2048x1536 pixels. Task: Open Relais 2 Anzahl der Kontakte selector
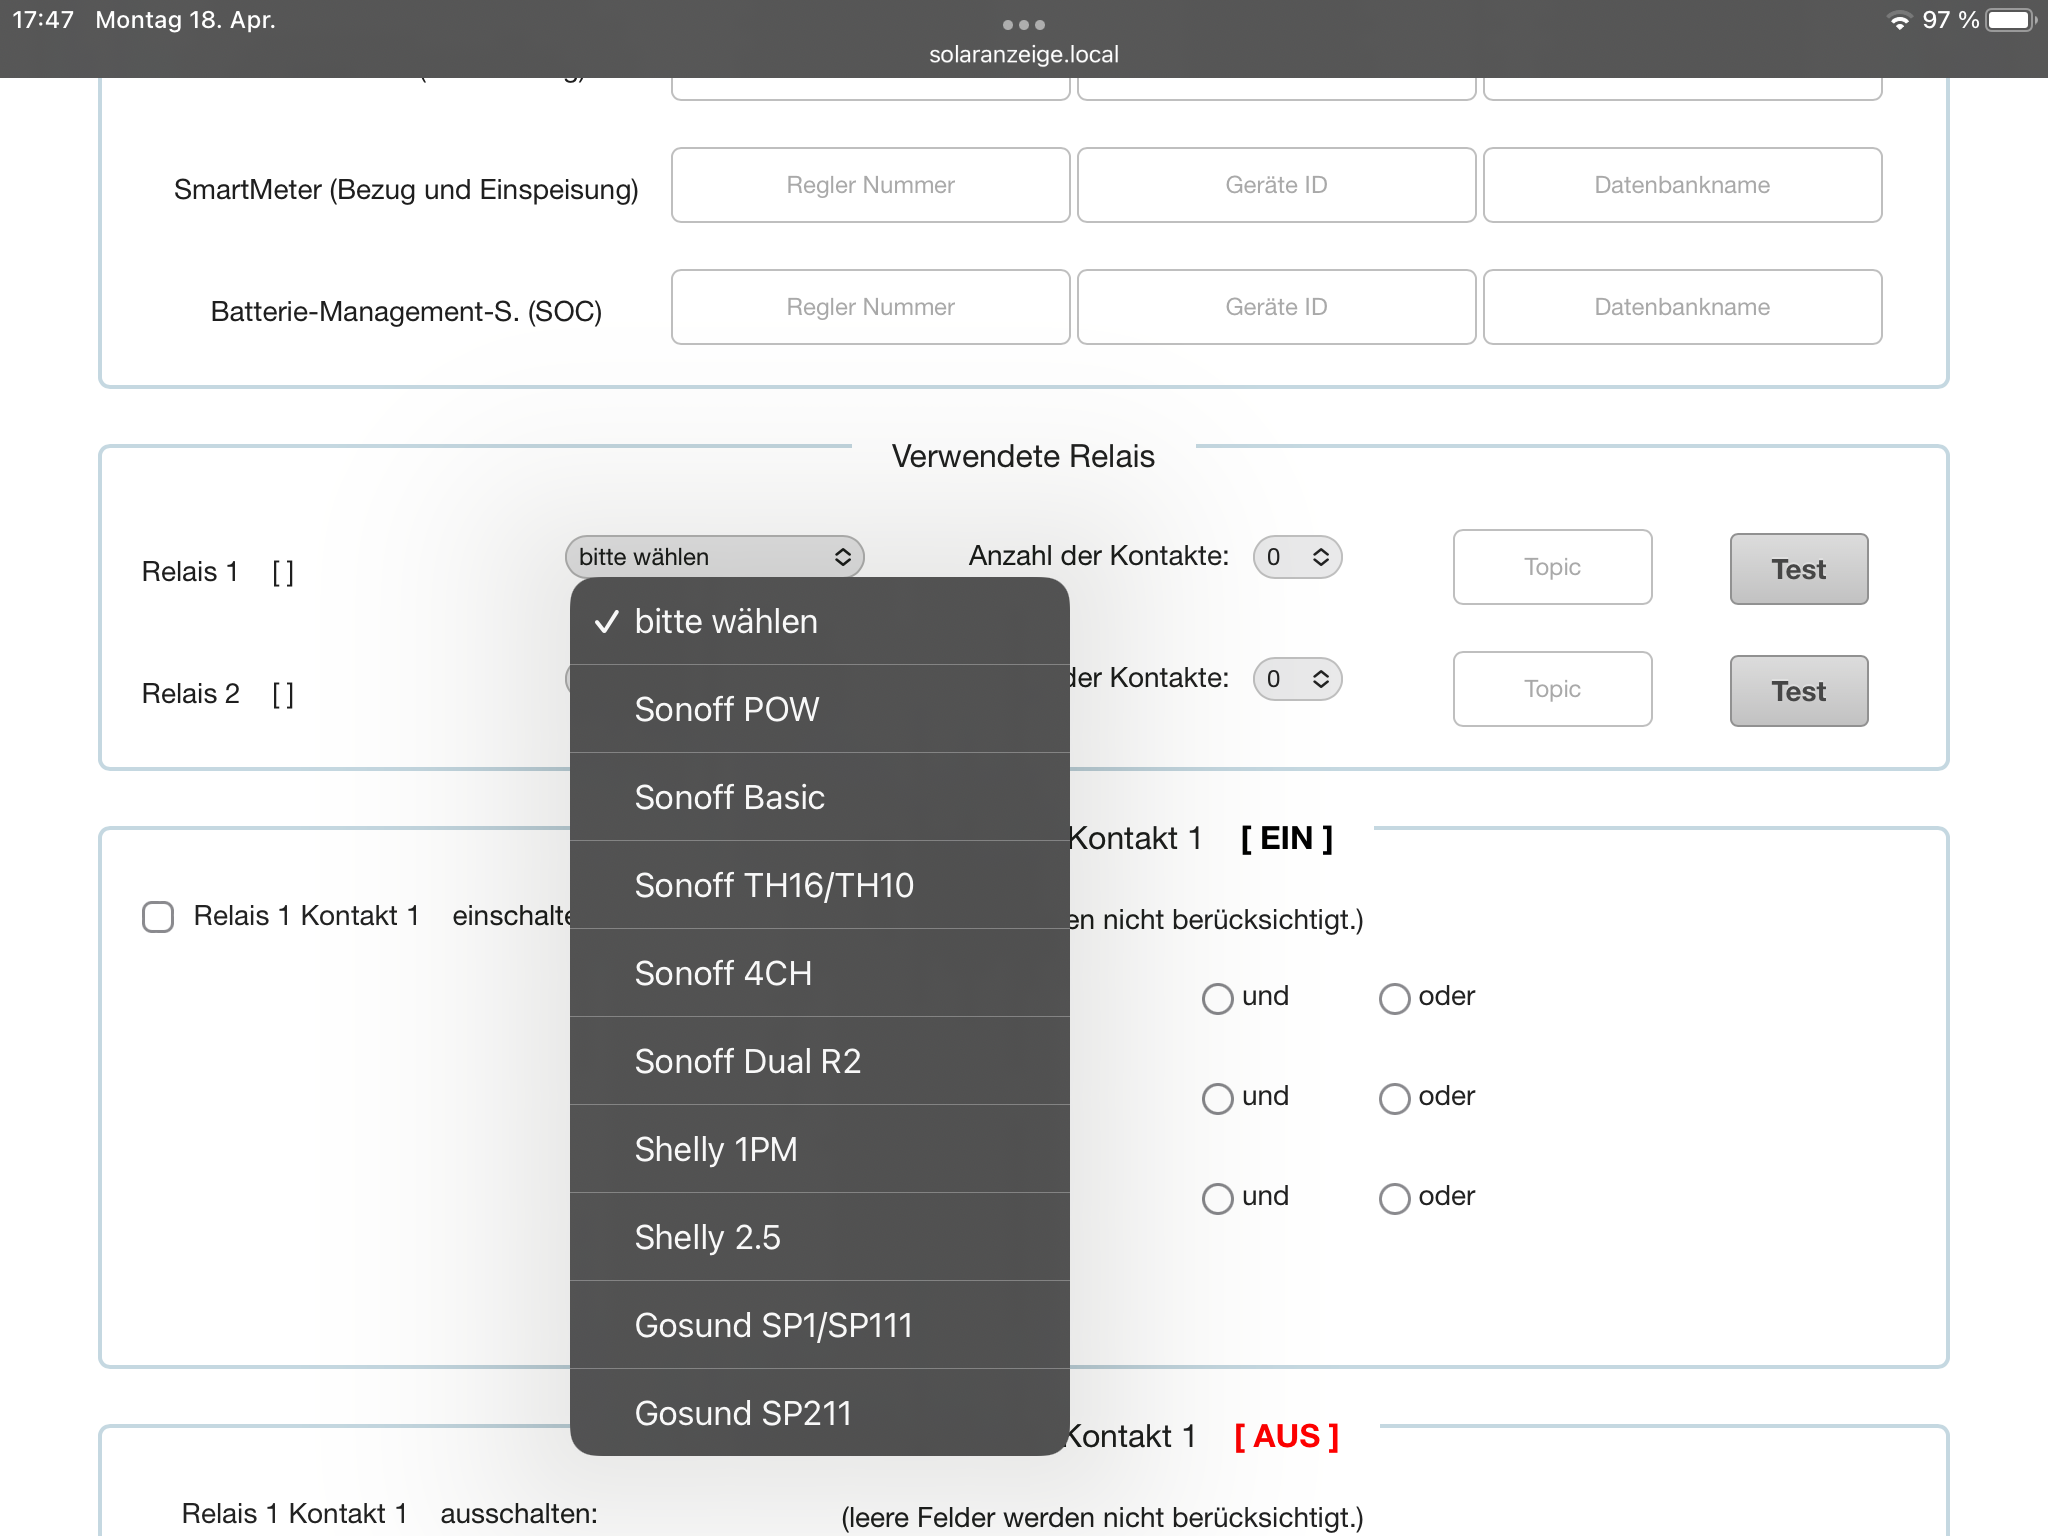(1297, 679)
